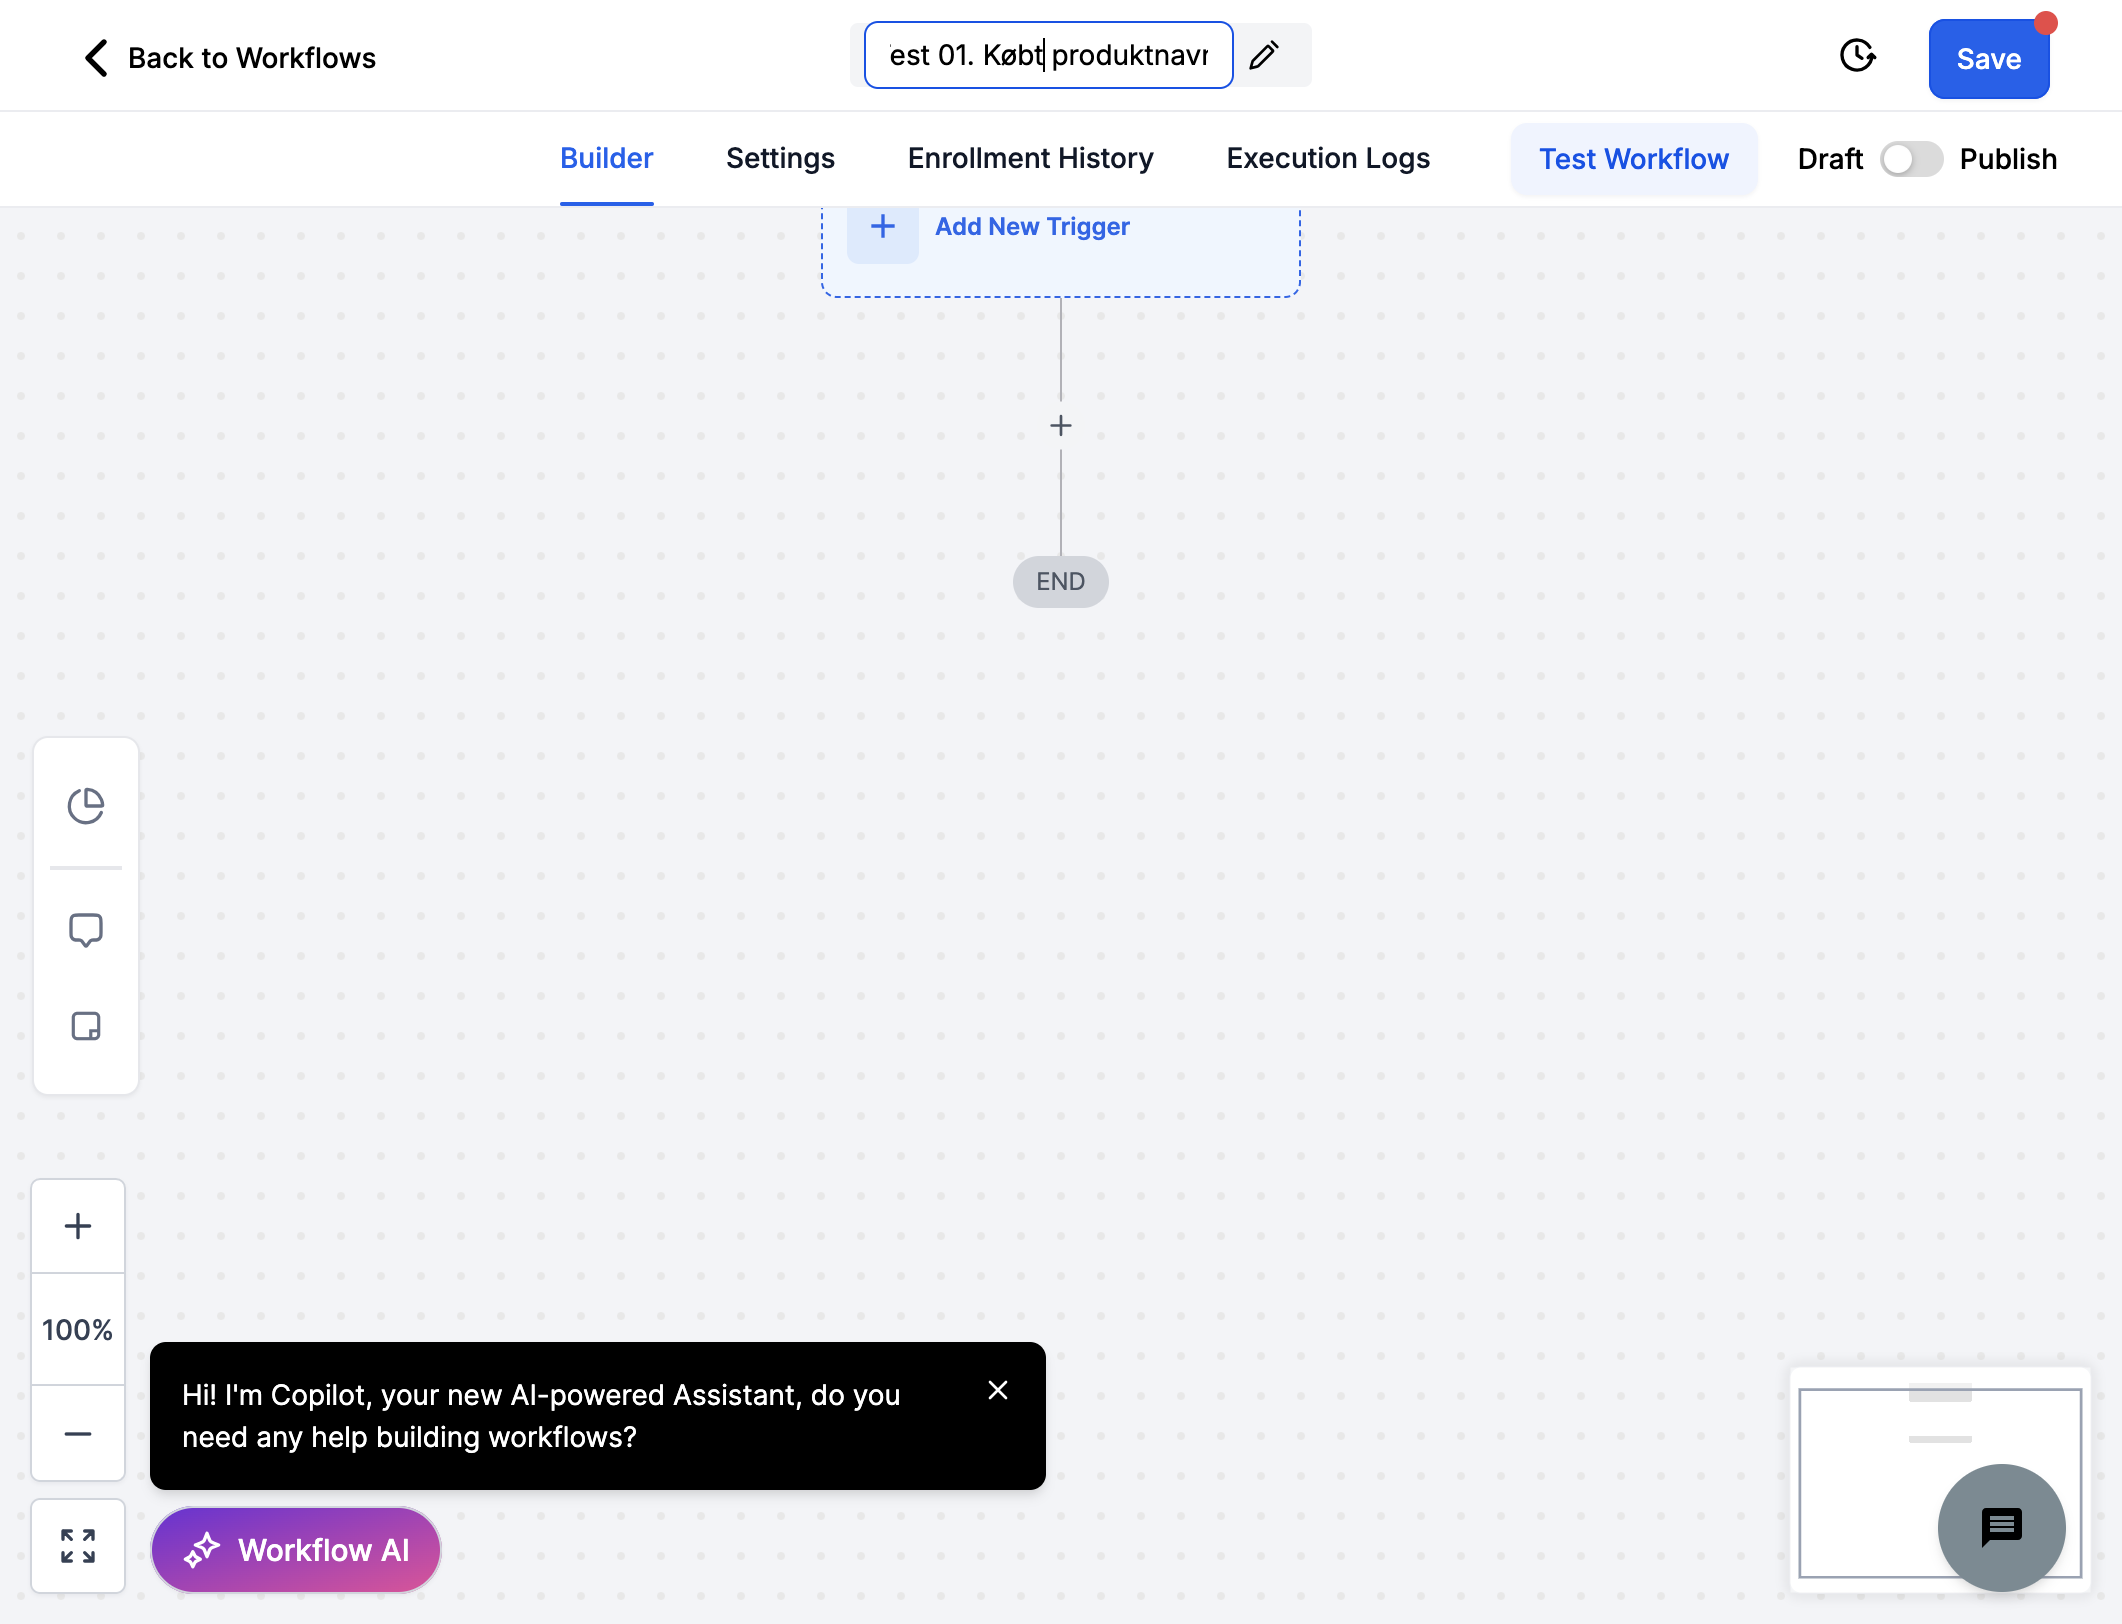Launch the Workflow AI assistant
This screenshot has width=2122, height=1624.
(296, 1550)
